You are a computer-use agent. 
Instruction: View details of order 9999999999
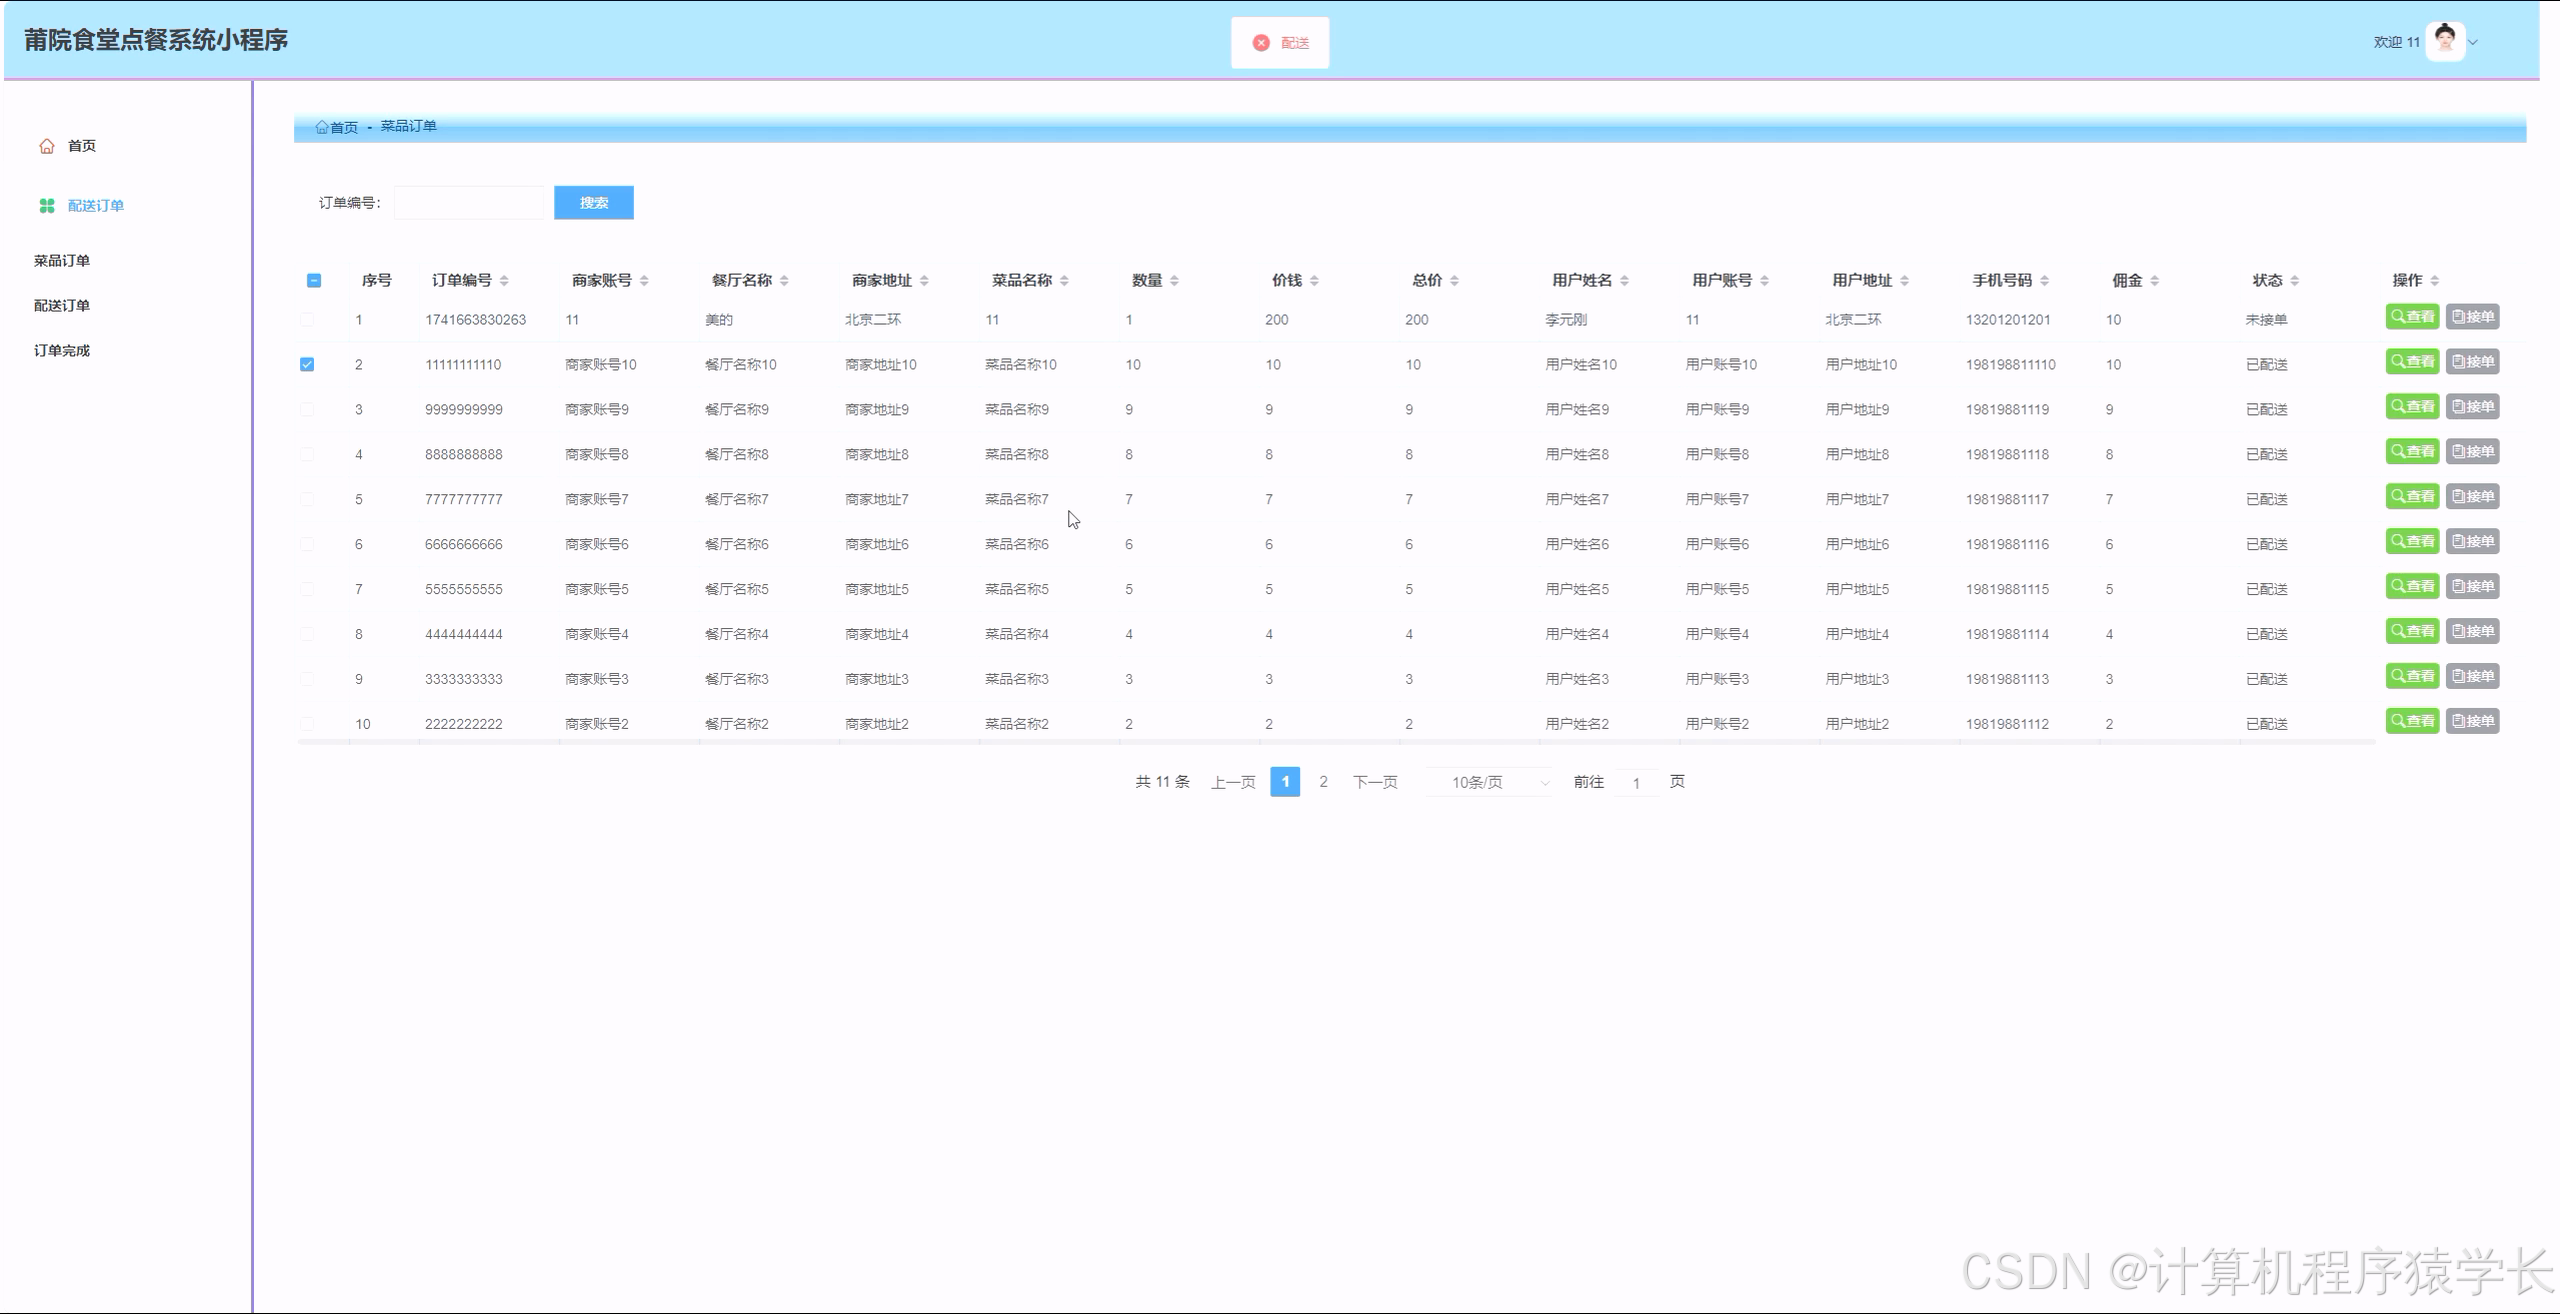click(x=2412, y=407)
